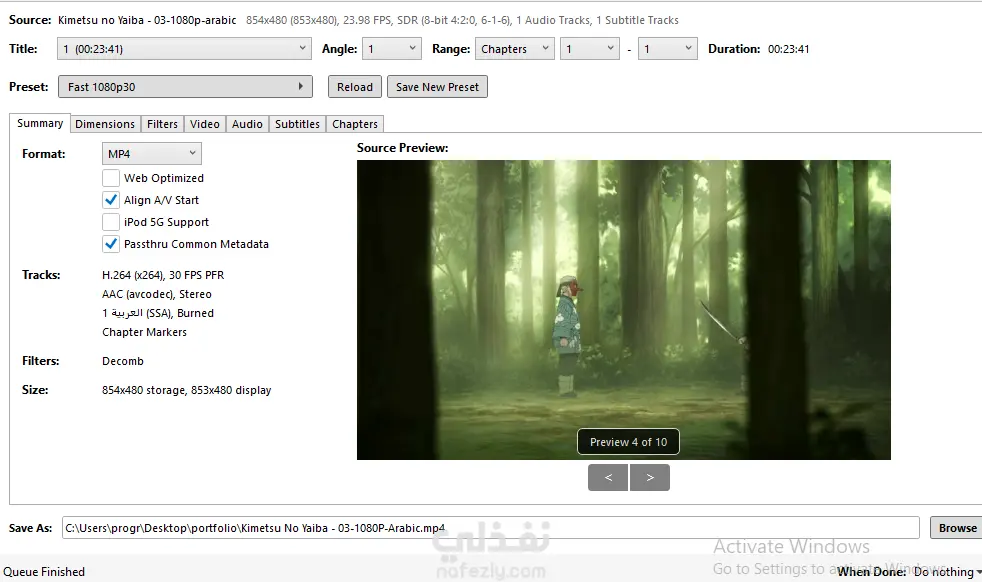Image resolution: width=982 pixels, height=582 pixels.
Task: Open the Filters tab
Action: click(162, 124)
